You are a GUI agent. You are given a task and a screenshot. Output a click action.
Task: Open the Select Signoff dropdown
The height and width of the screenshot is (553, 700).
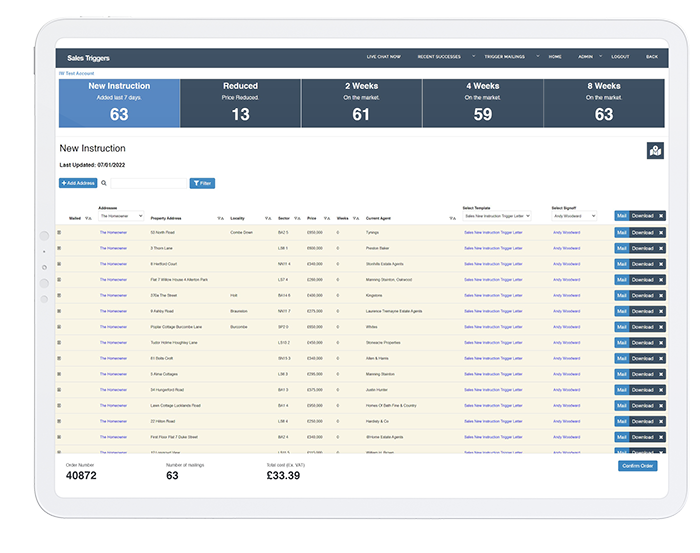(573, 215)
